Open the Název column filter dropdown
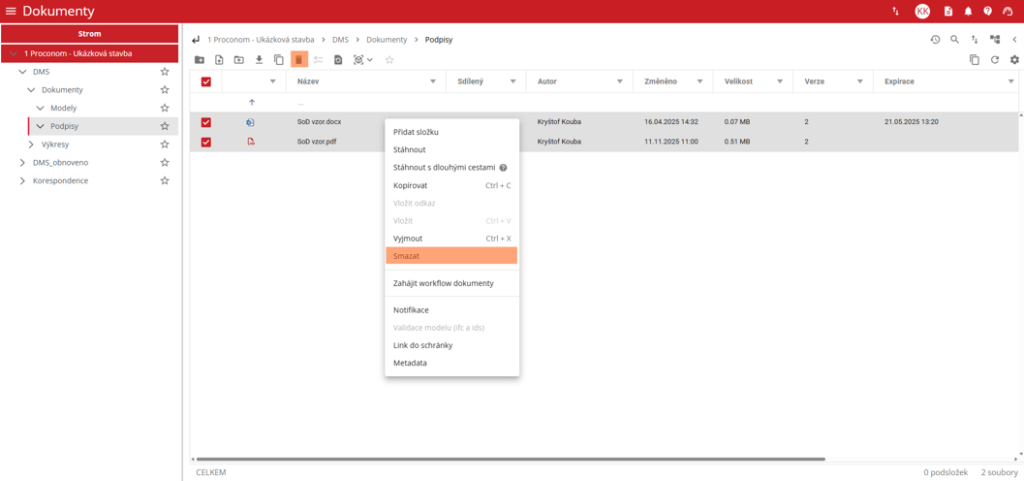This screenshot has height=481, width=1024. tap(433, 81)
